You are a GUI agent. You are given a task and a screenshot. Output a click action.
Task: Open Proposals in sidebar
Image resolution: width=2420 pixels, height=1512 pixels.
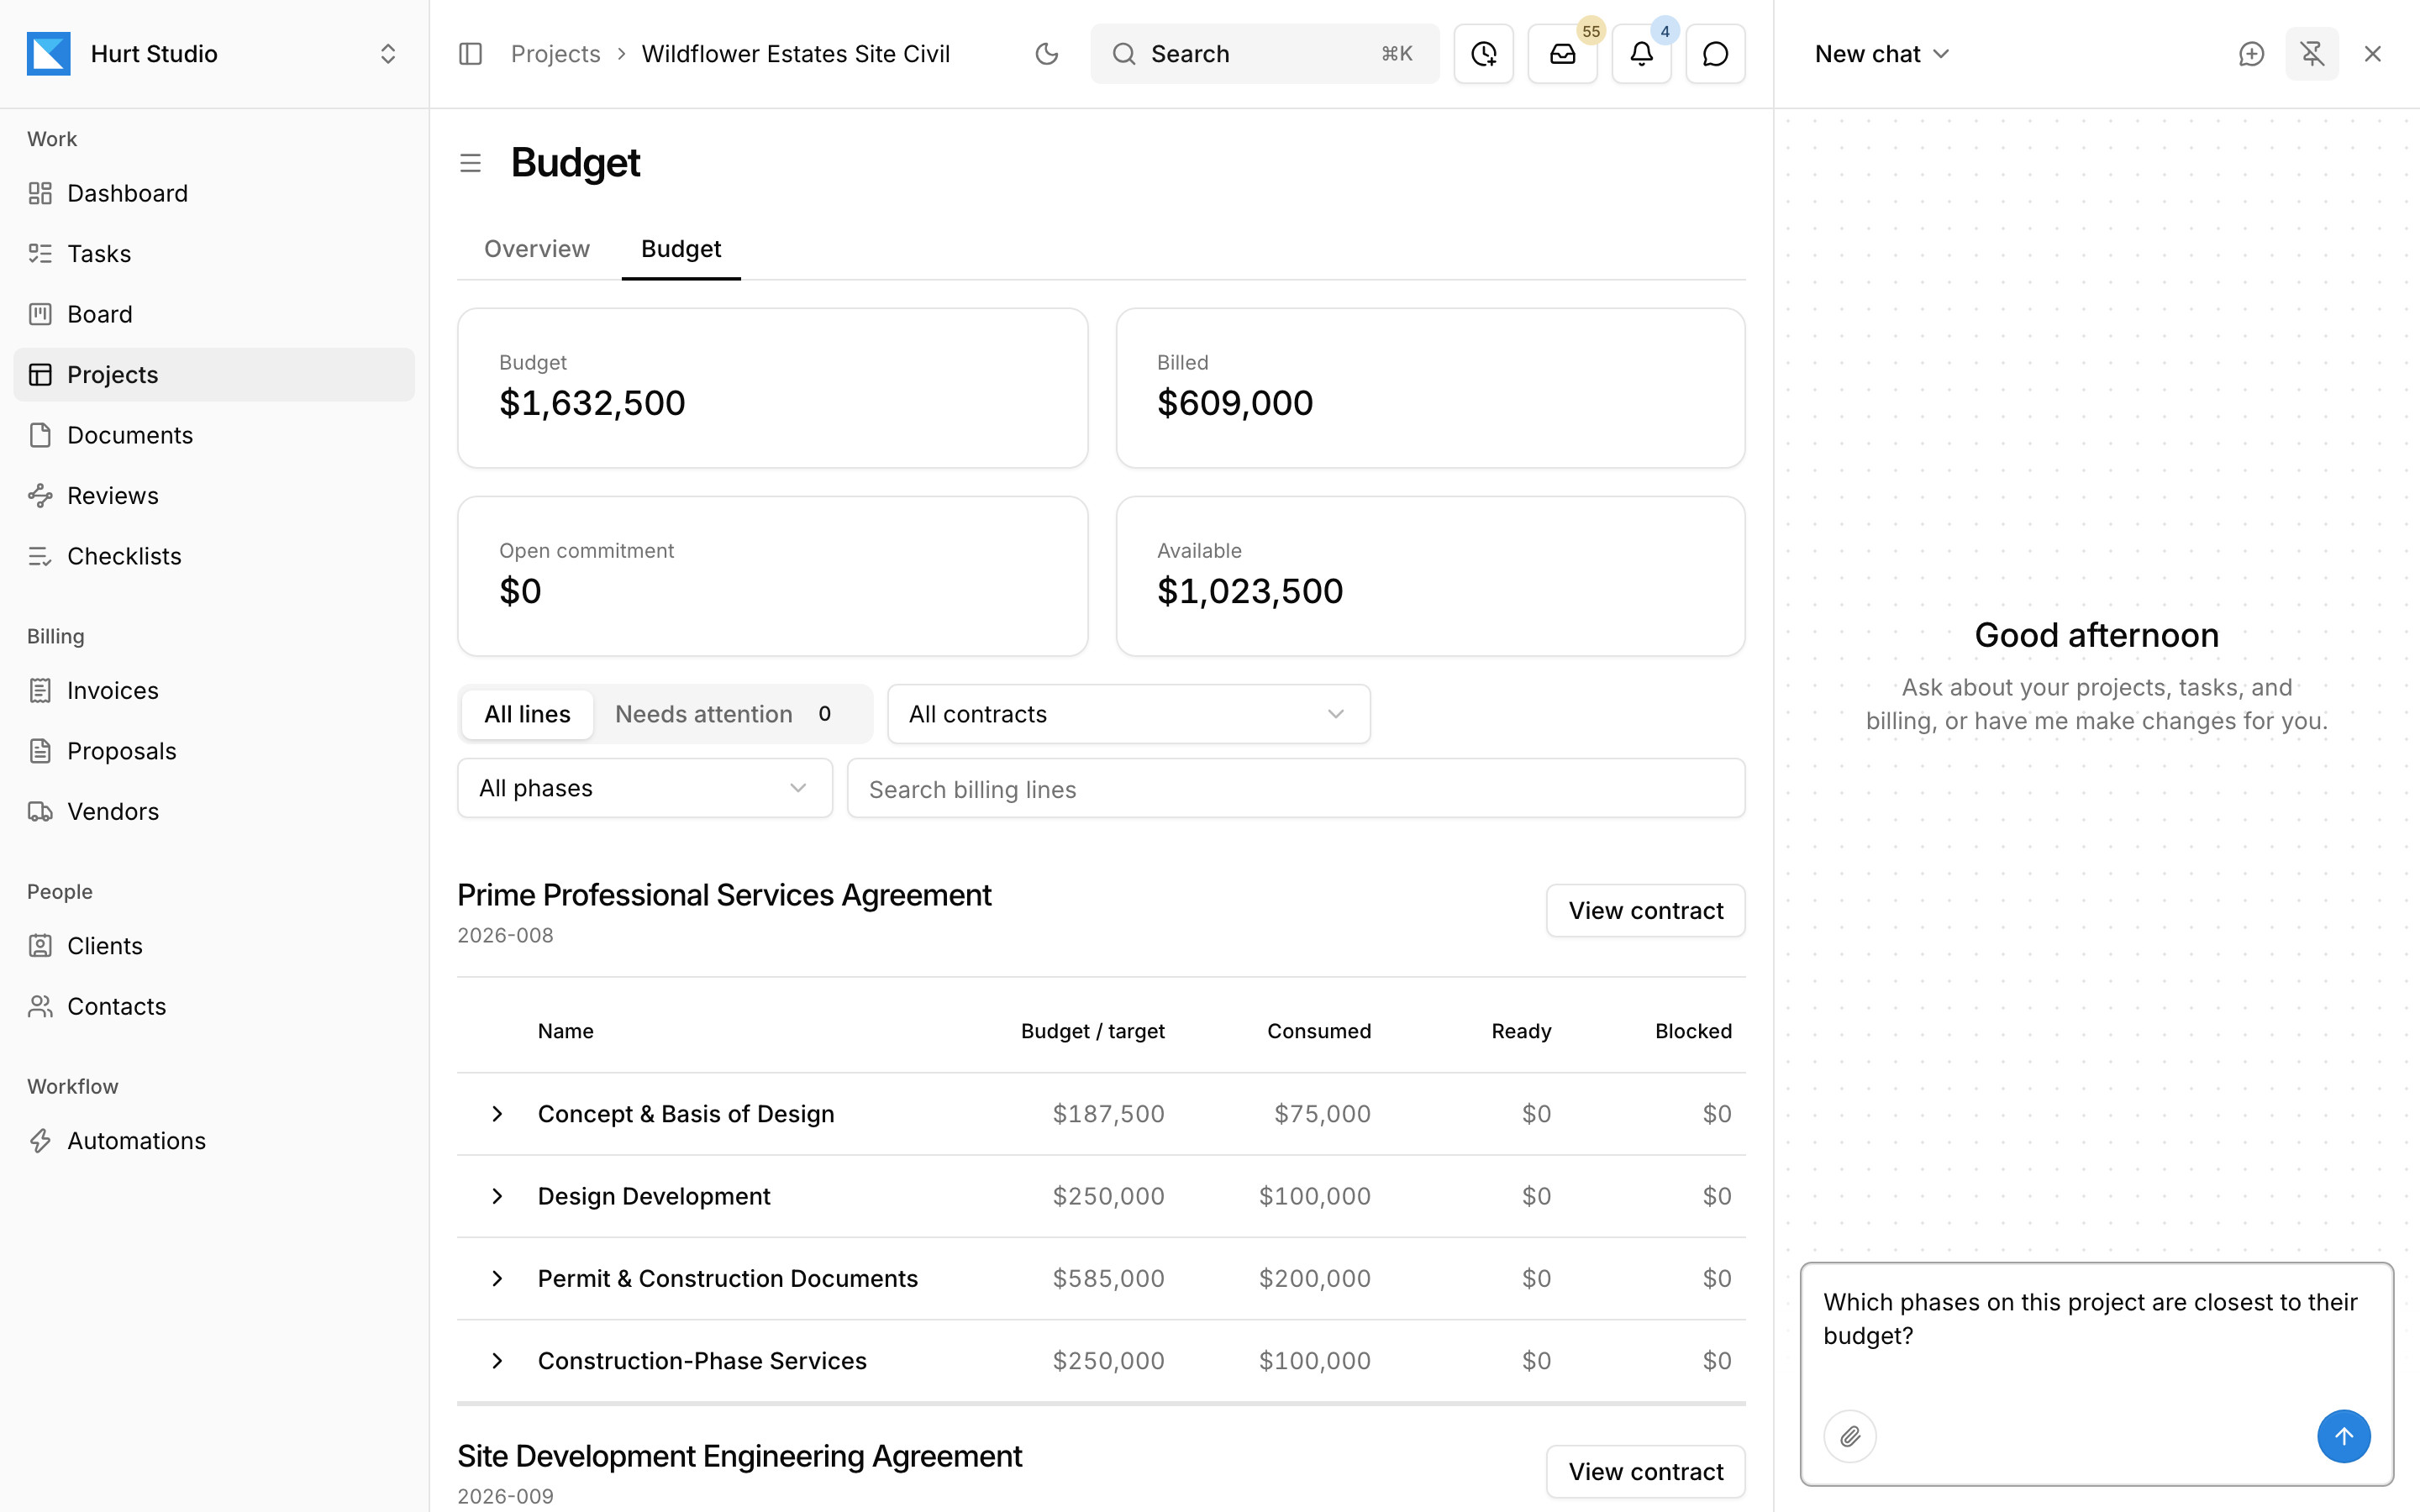[214, 751]
